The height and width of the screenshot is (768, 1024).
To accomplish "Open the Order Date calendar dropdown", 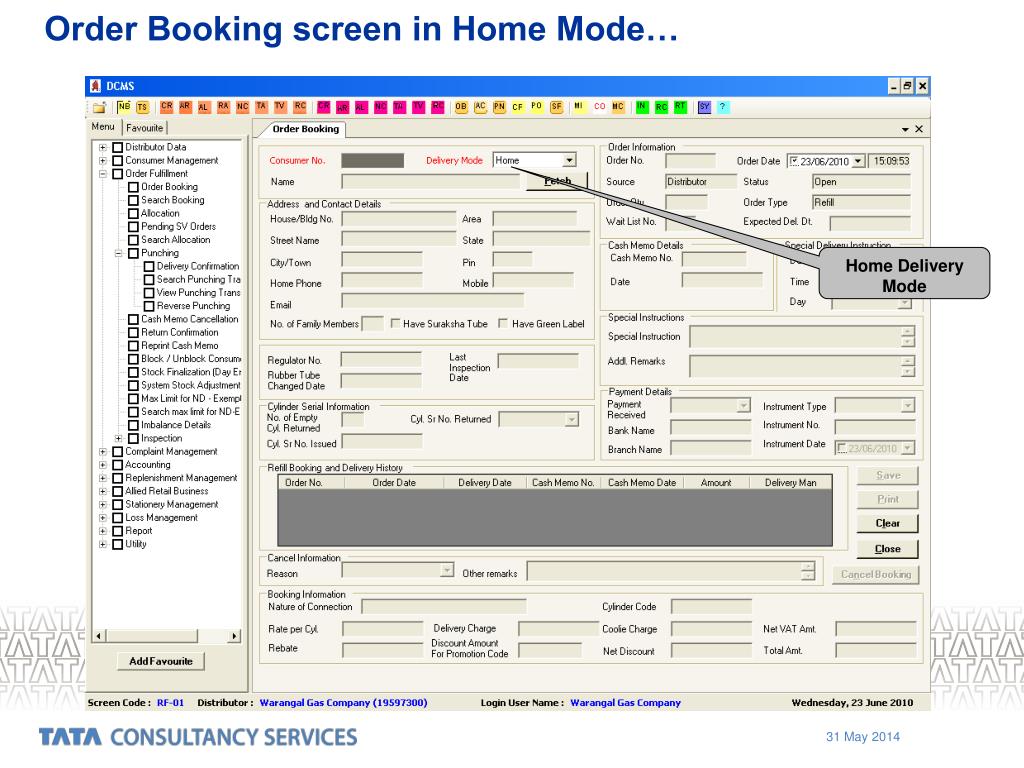I will tap(858, 161).
